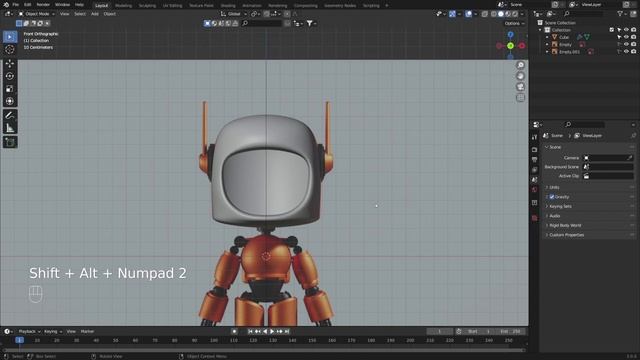
Task: Click red X axis on navigation gizmo
Action: point(522,46)
